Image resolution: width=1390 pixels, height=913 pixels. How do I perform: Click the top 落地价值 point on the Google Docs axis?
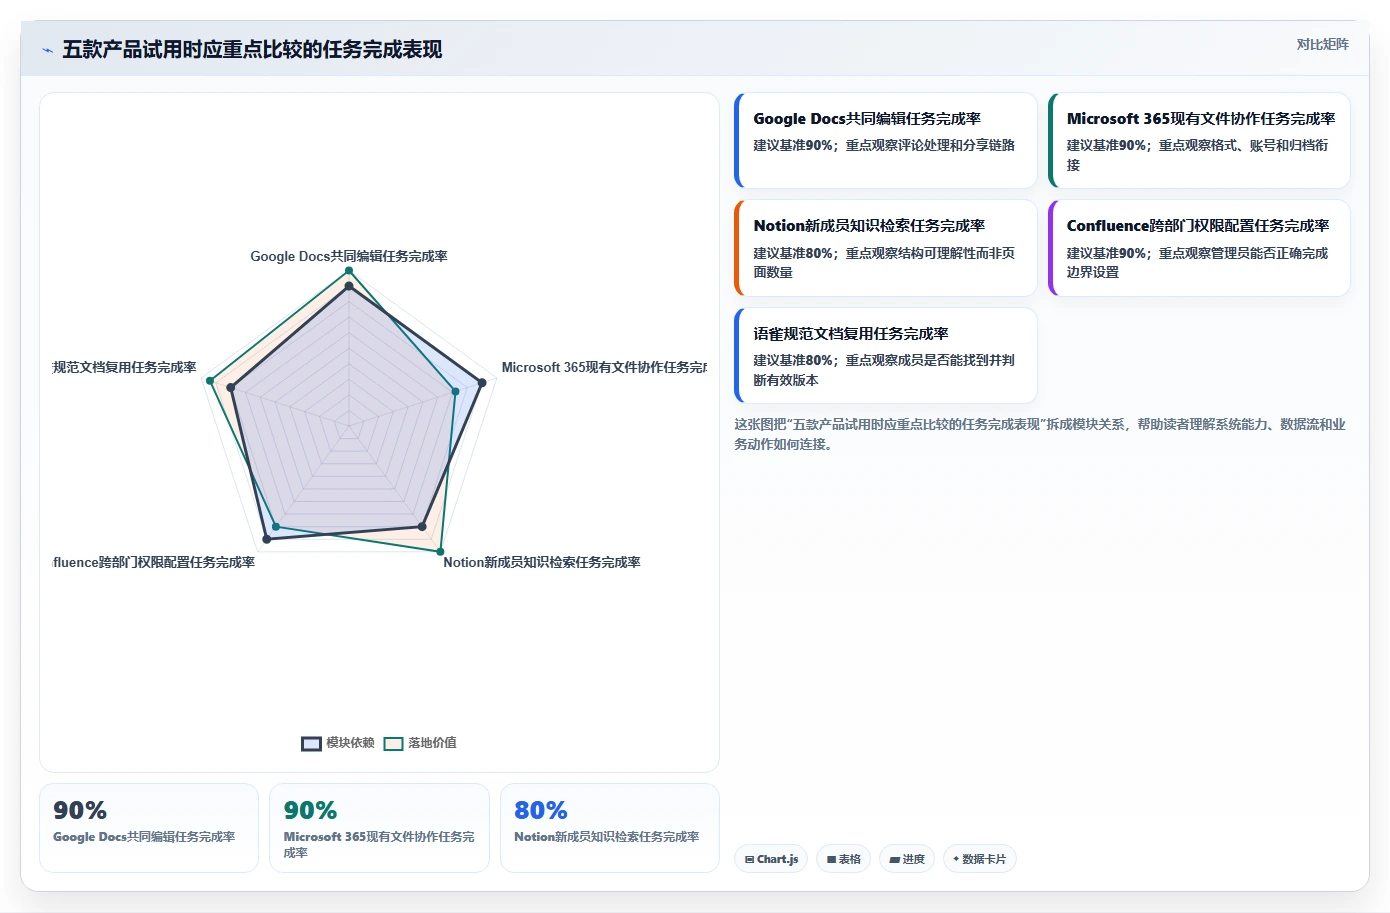coord(349,271)
